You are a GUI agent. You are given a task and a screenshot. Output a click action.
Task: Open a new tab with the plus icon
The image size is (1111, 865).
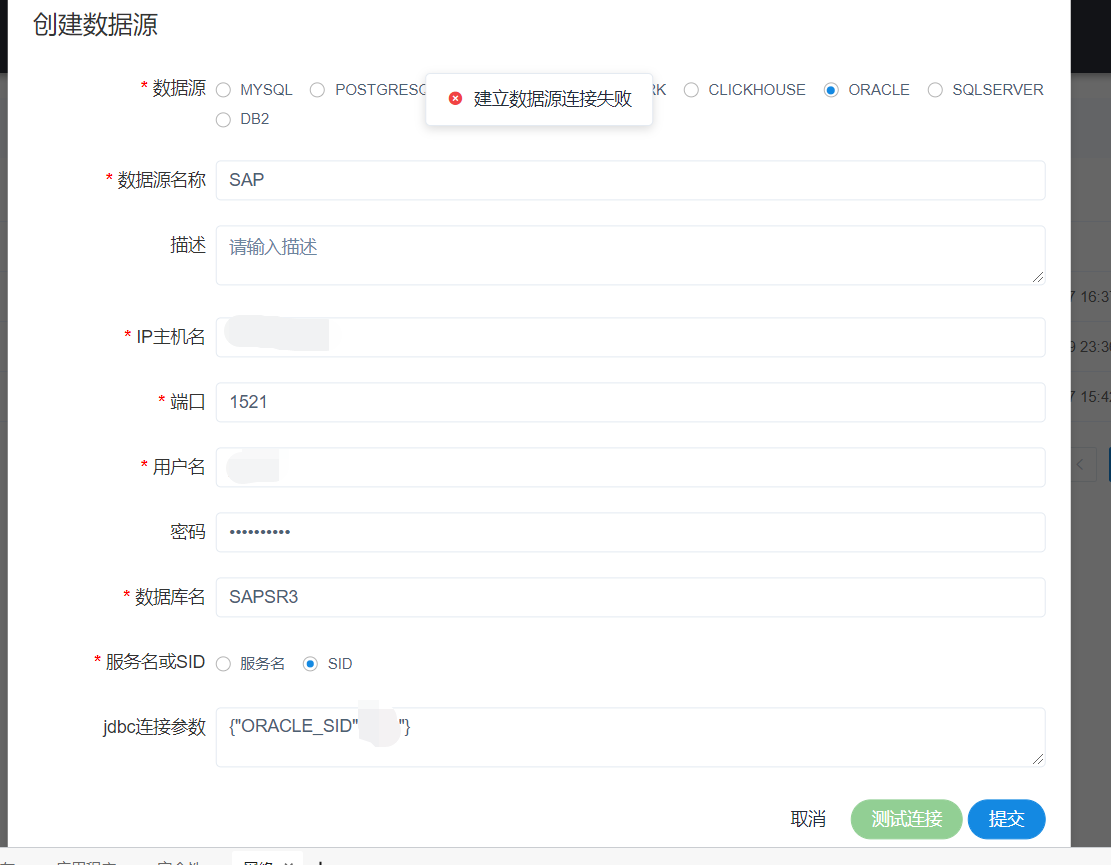tap(318, 860)
